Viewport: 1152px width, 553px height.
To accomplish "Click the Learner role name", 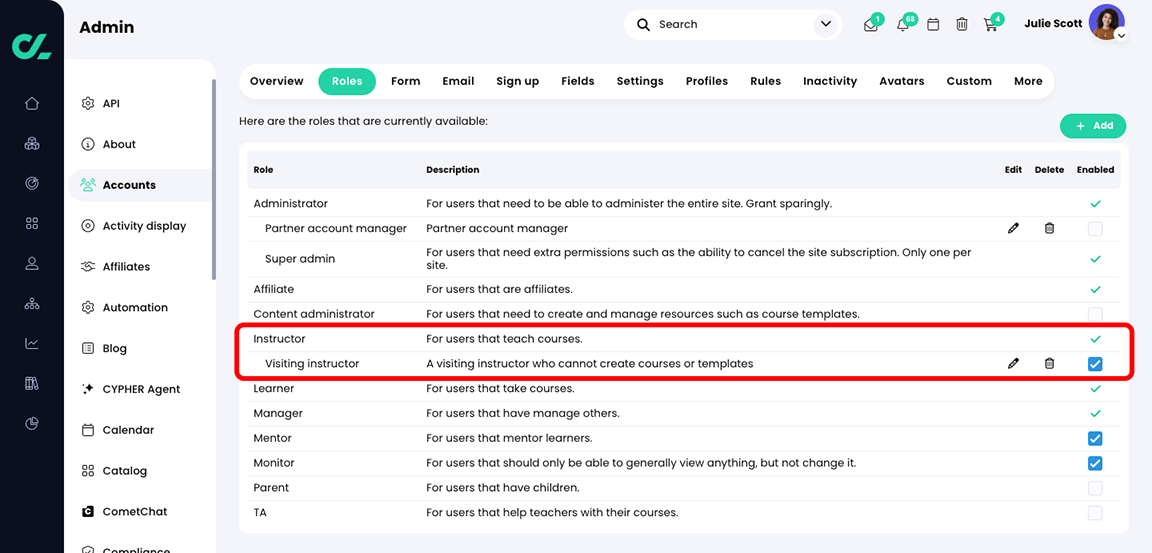I will point(273,388).
